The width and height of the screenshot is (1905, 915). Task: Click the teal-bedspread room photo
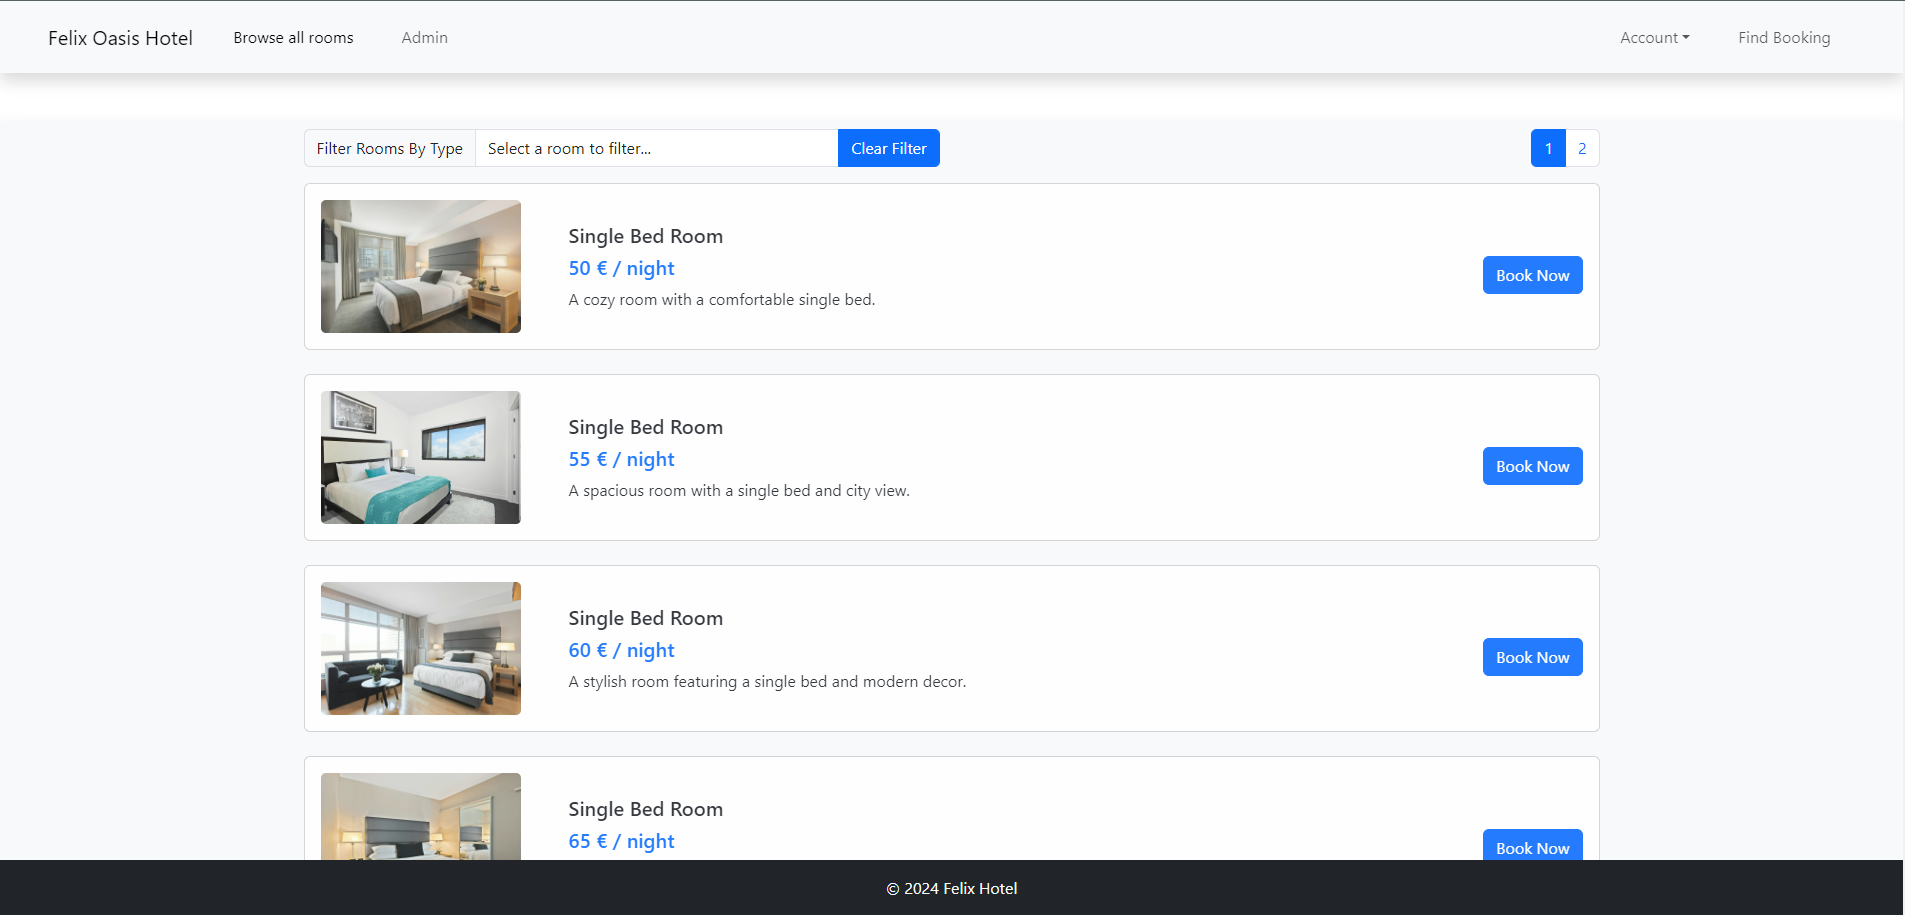[x=420, y=457]
